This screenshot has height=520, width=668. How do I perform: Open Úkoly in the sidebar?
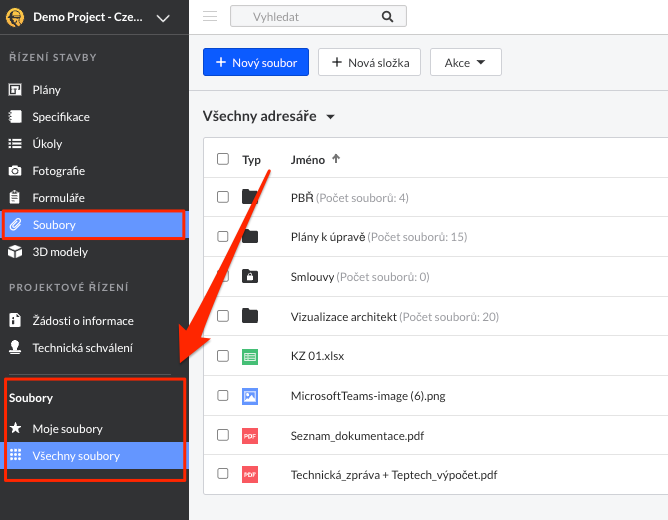[47, 144]
